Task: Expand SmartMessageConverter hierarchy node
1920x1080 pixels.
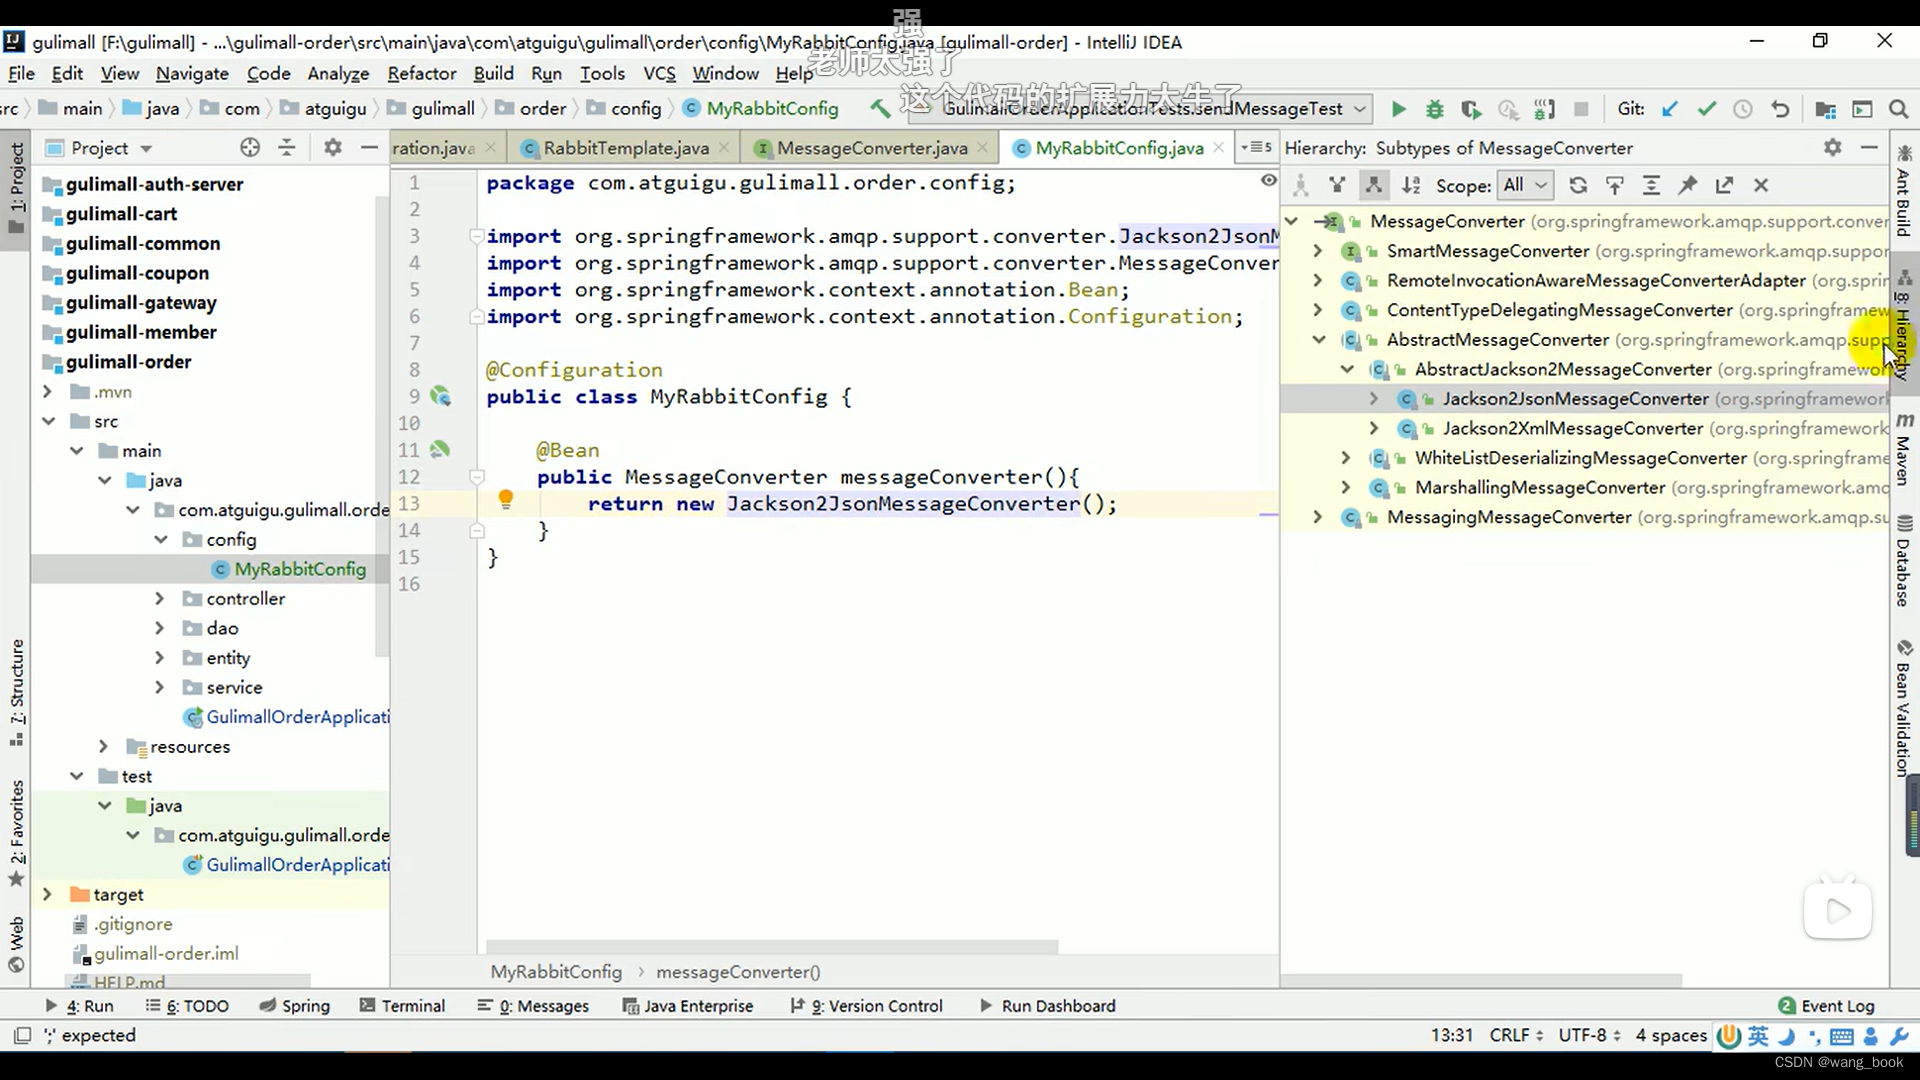Action: [1320, 251]
